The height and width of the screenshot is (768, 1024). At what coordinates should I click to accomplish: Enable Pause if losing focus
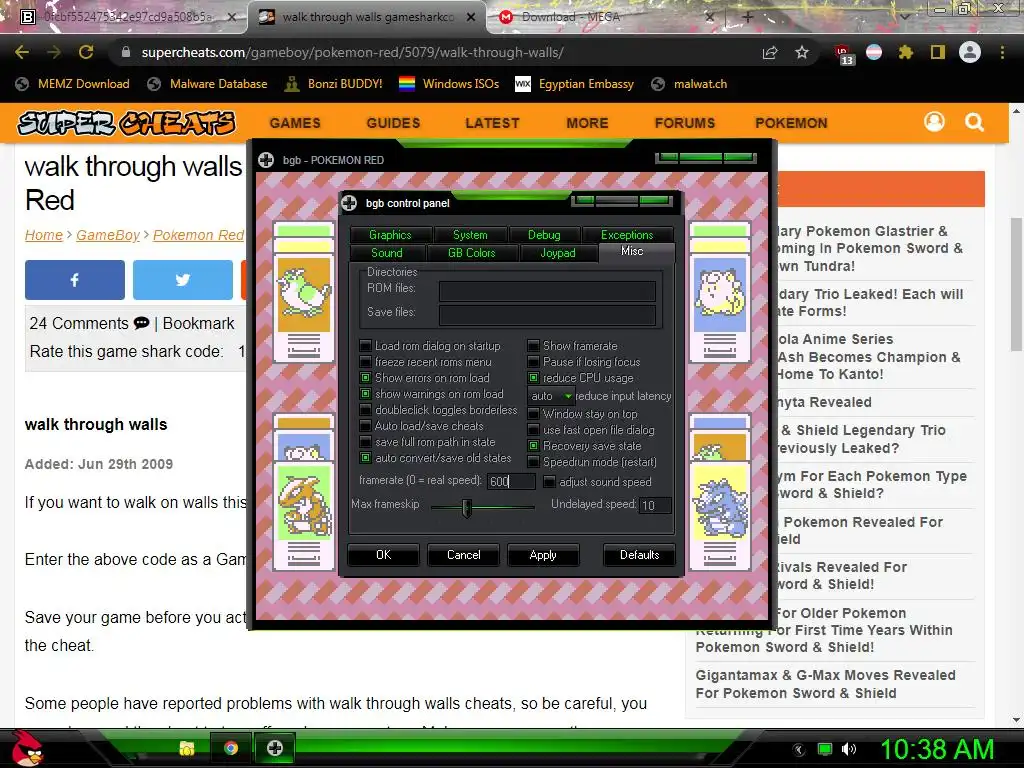tap(534, 362)
